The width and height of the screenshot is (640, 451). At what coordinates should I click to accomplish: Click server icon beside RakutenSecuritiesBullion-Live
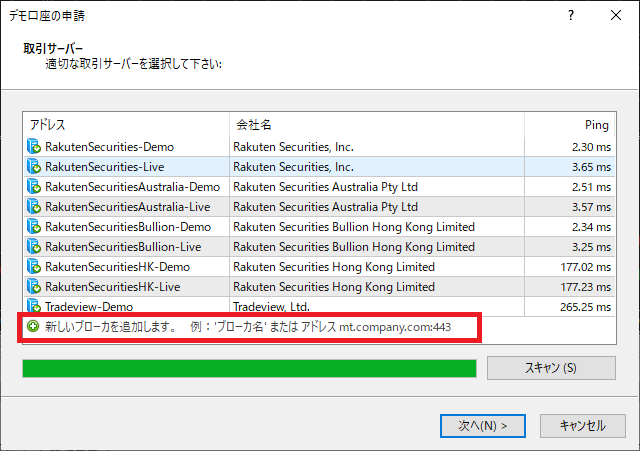point(34,247)
